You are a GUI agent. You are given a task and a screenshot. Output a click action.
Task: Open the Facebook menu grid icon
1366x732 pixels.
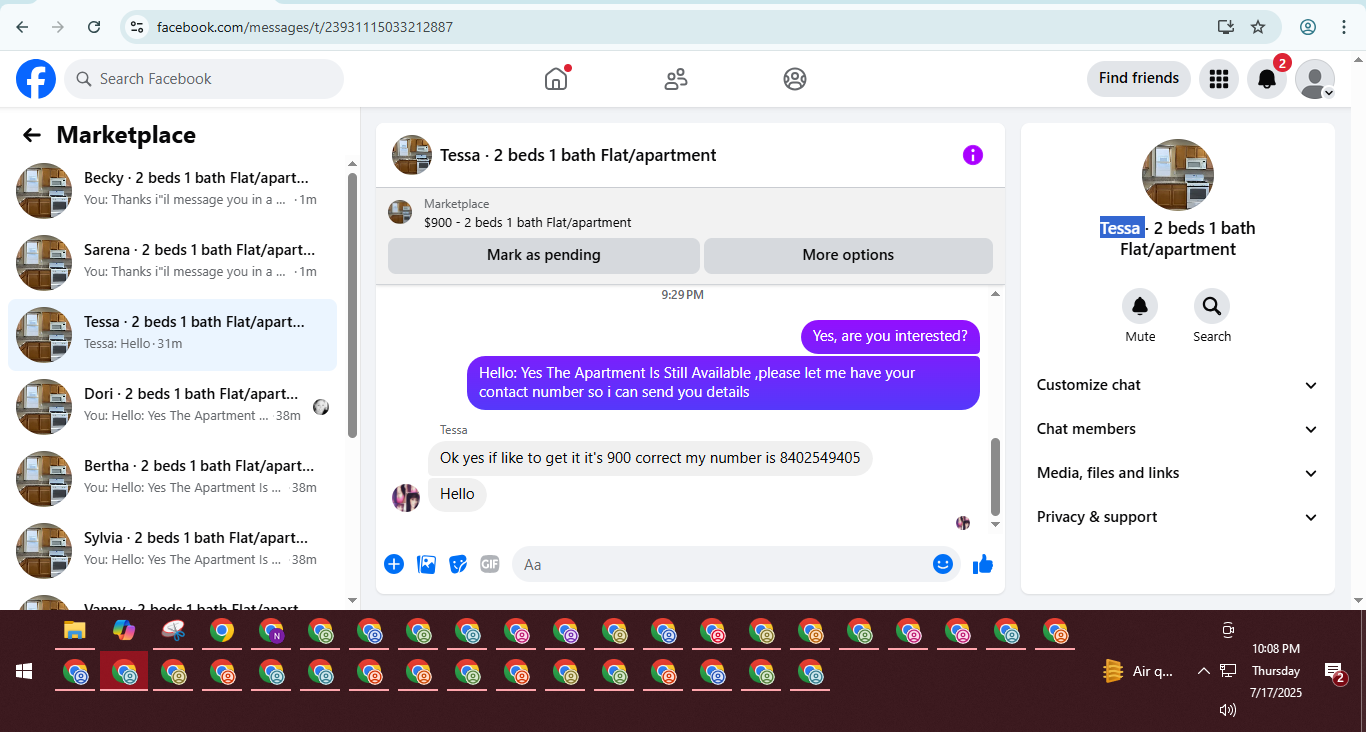tap(1219, 79)
